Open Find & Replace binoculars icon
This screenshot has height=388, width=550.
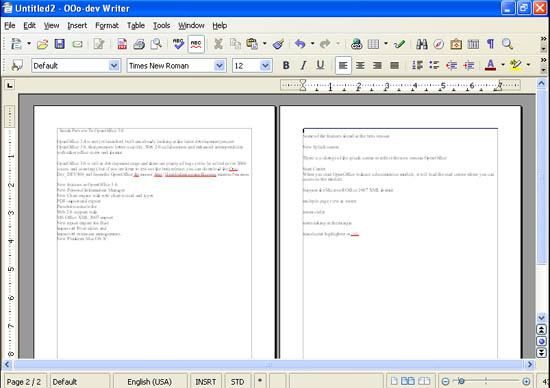click(x=421, y=44)
